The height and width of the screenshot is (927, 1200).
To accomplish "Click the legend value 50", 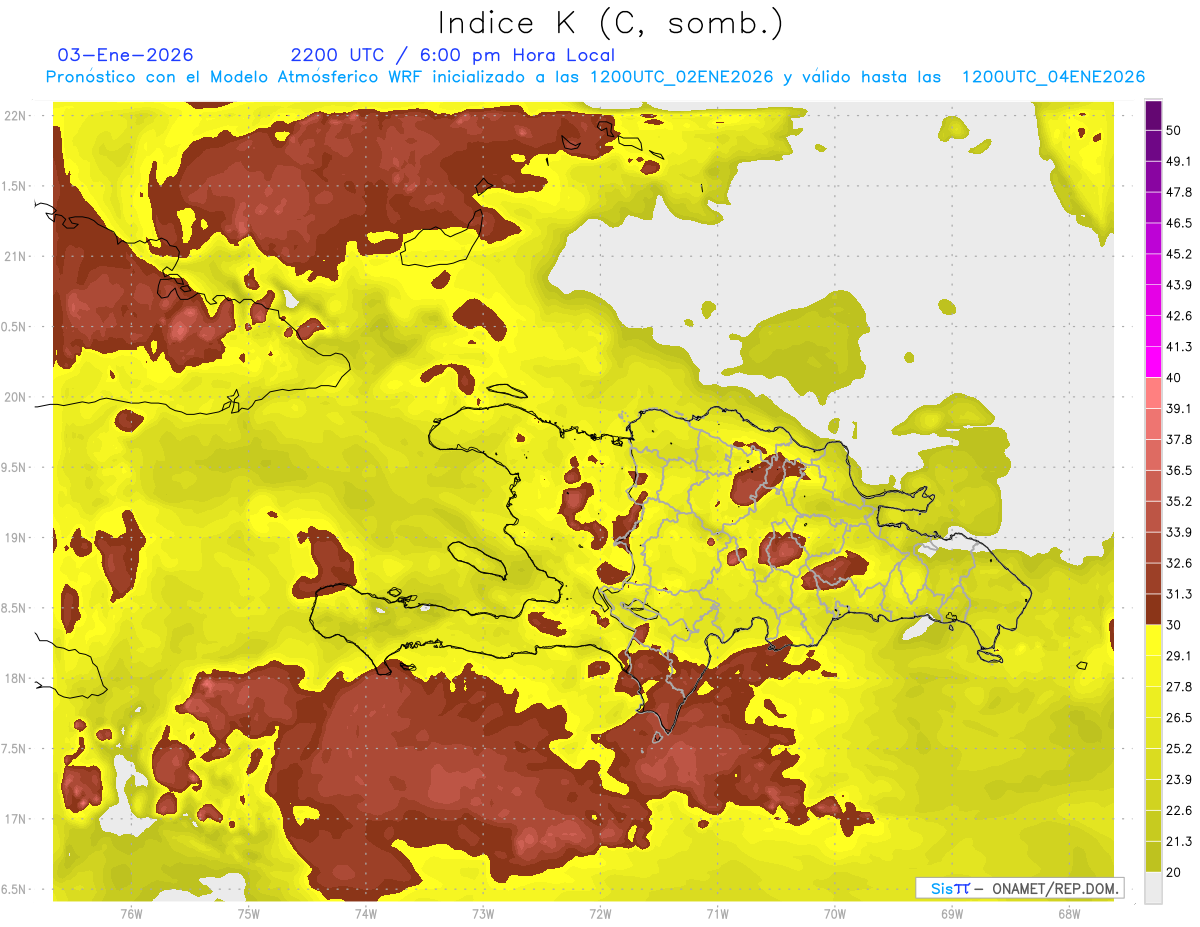I will click(1174, 131).
